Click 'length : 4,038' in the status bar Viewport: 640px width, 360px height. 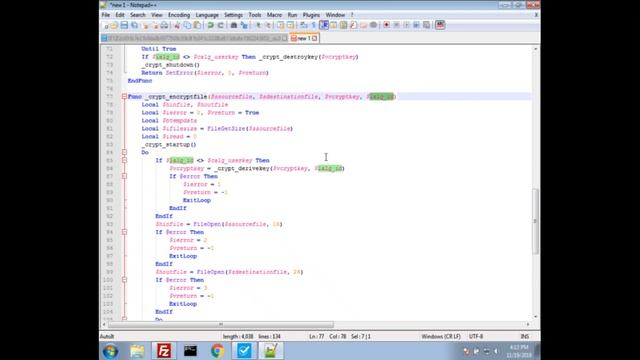click(238, 336)
